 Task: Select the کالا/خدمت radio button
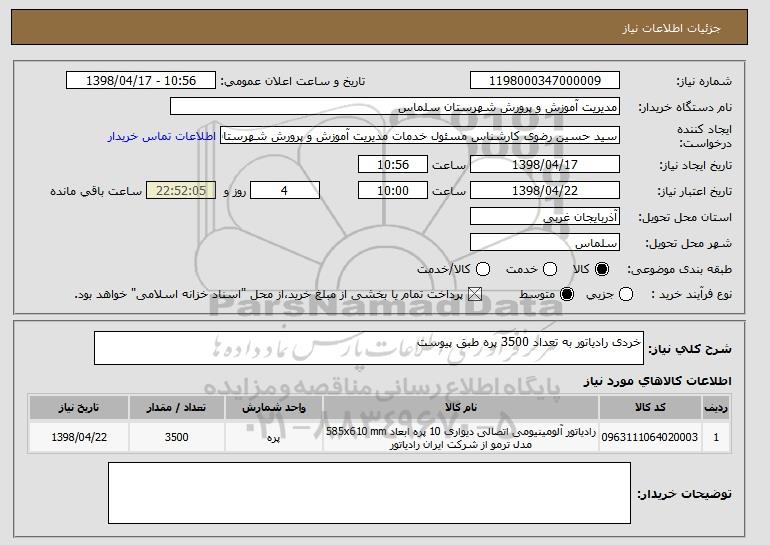coord(483,269)
